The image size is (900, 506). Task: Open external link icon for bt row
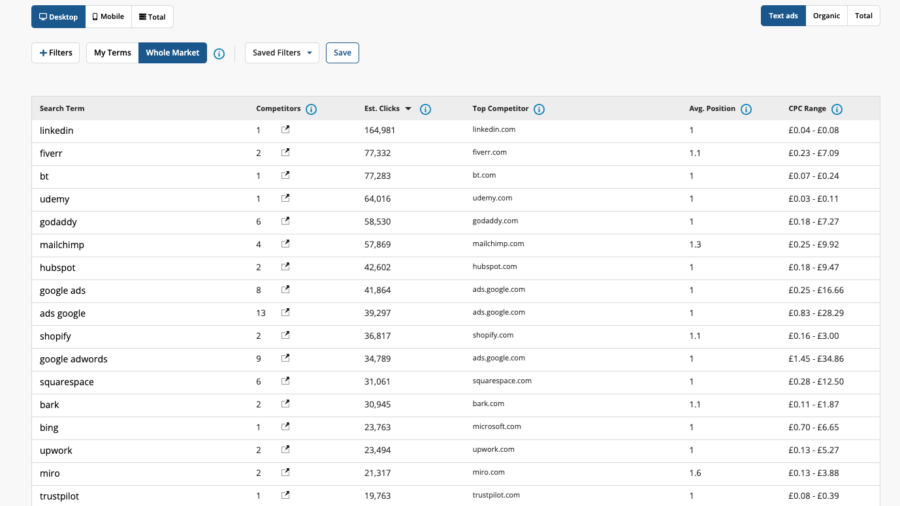click(x=285, y=176)
